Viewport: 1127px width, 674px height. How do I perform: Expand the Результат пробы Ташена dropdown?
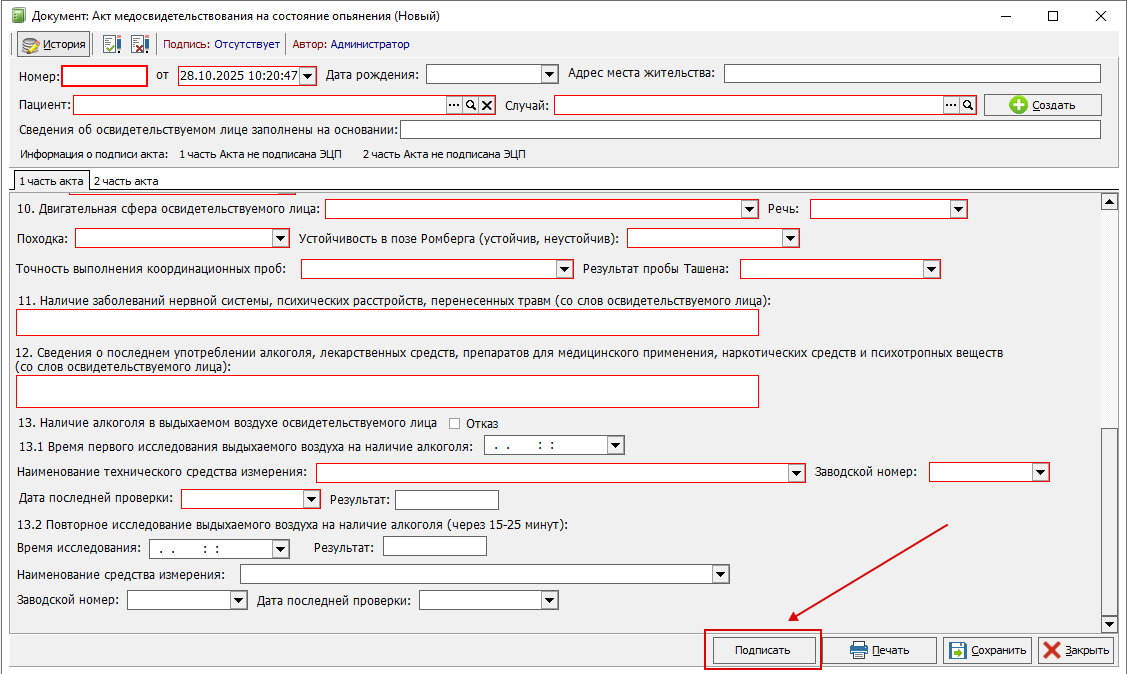(x=932, y=269)
